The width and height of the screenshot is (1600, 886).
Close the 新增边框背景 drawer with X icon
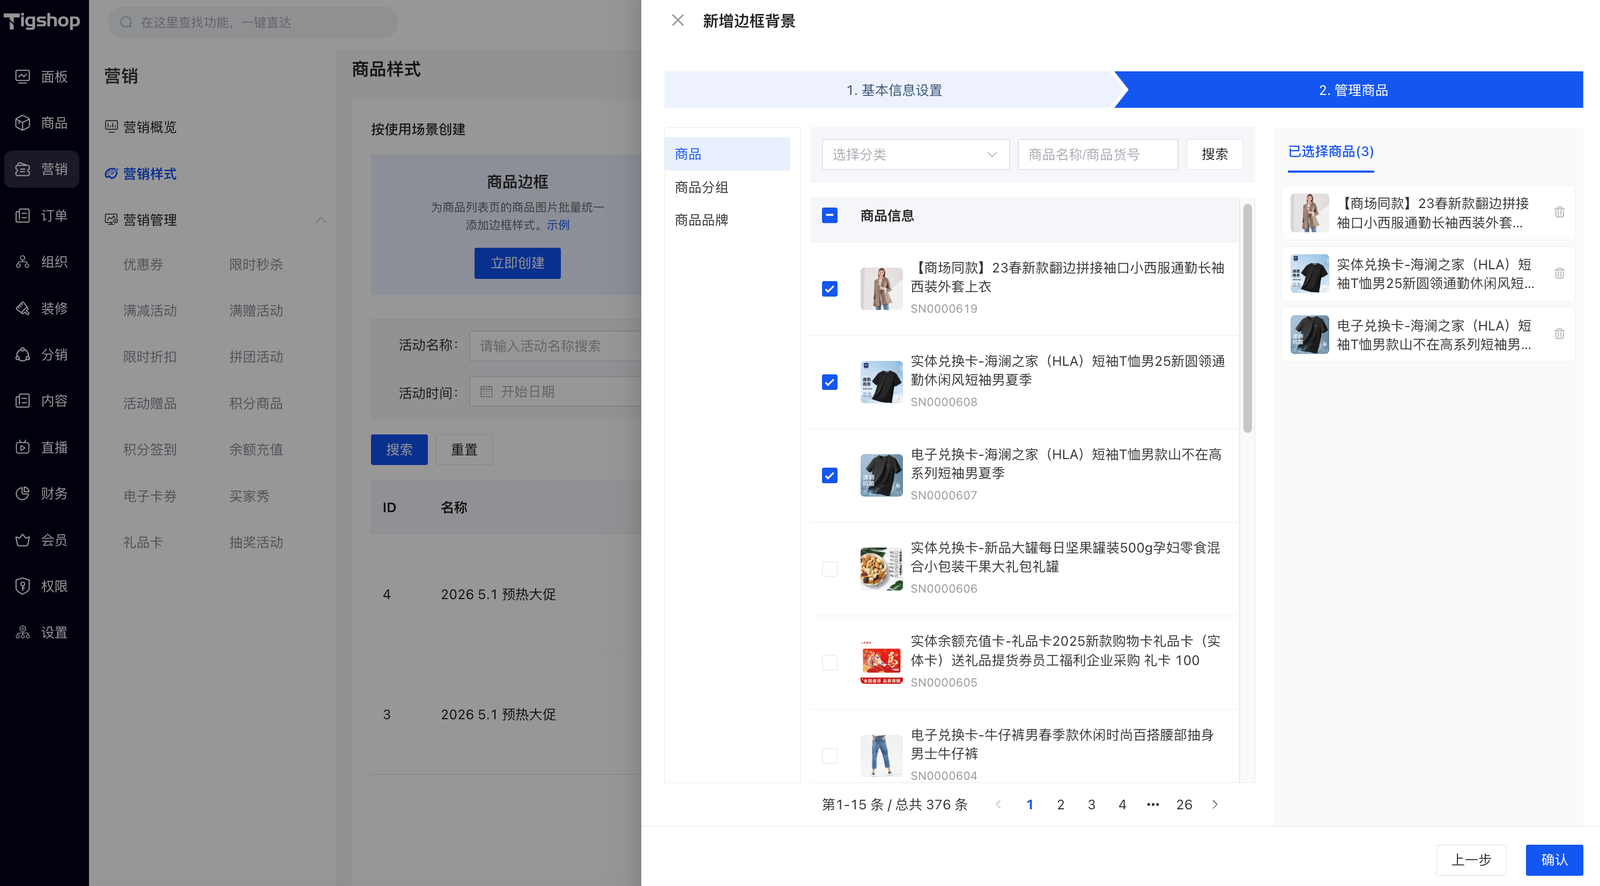tap(678, 21)
